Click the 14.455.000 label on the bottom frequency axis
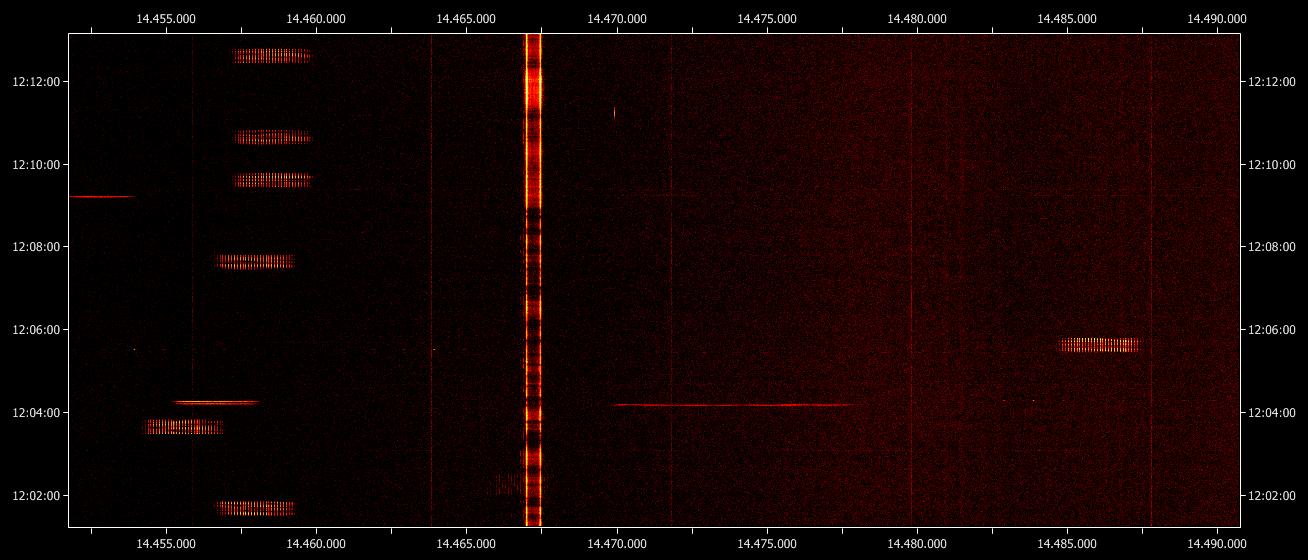 tap(166, 543)
